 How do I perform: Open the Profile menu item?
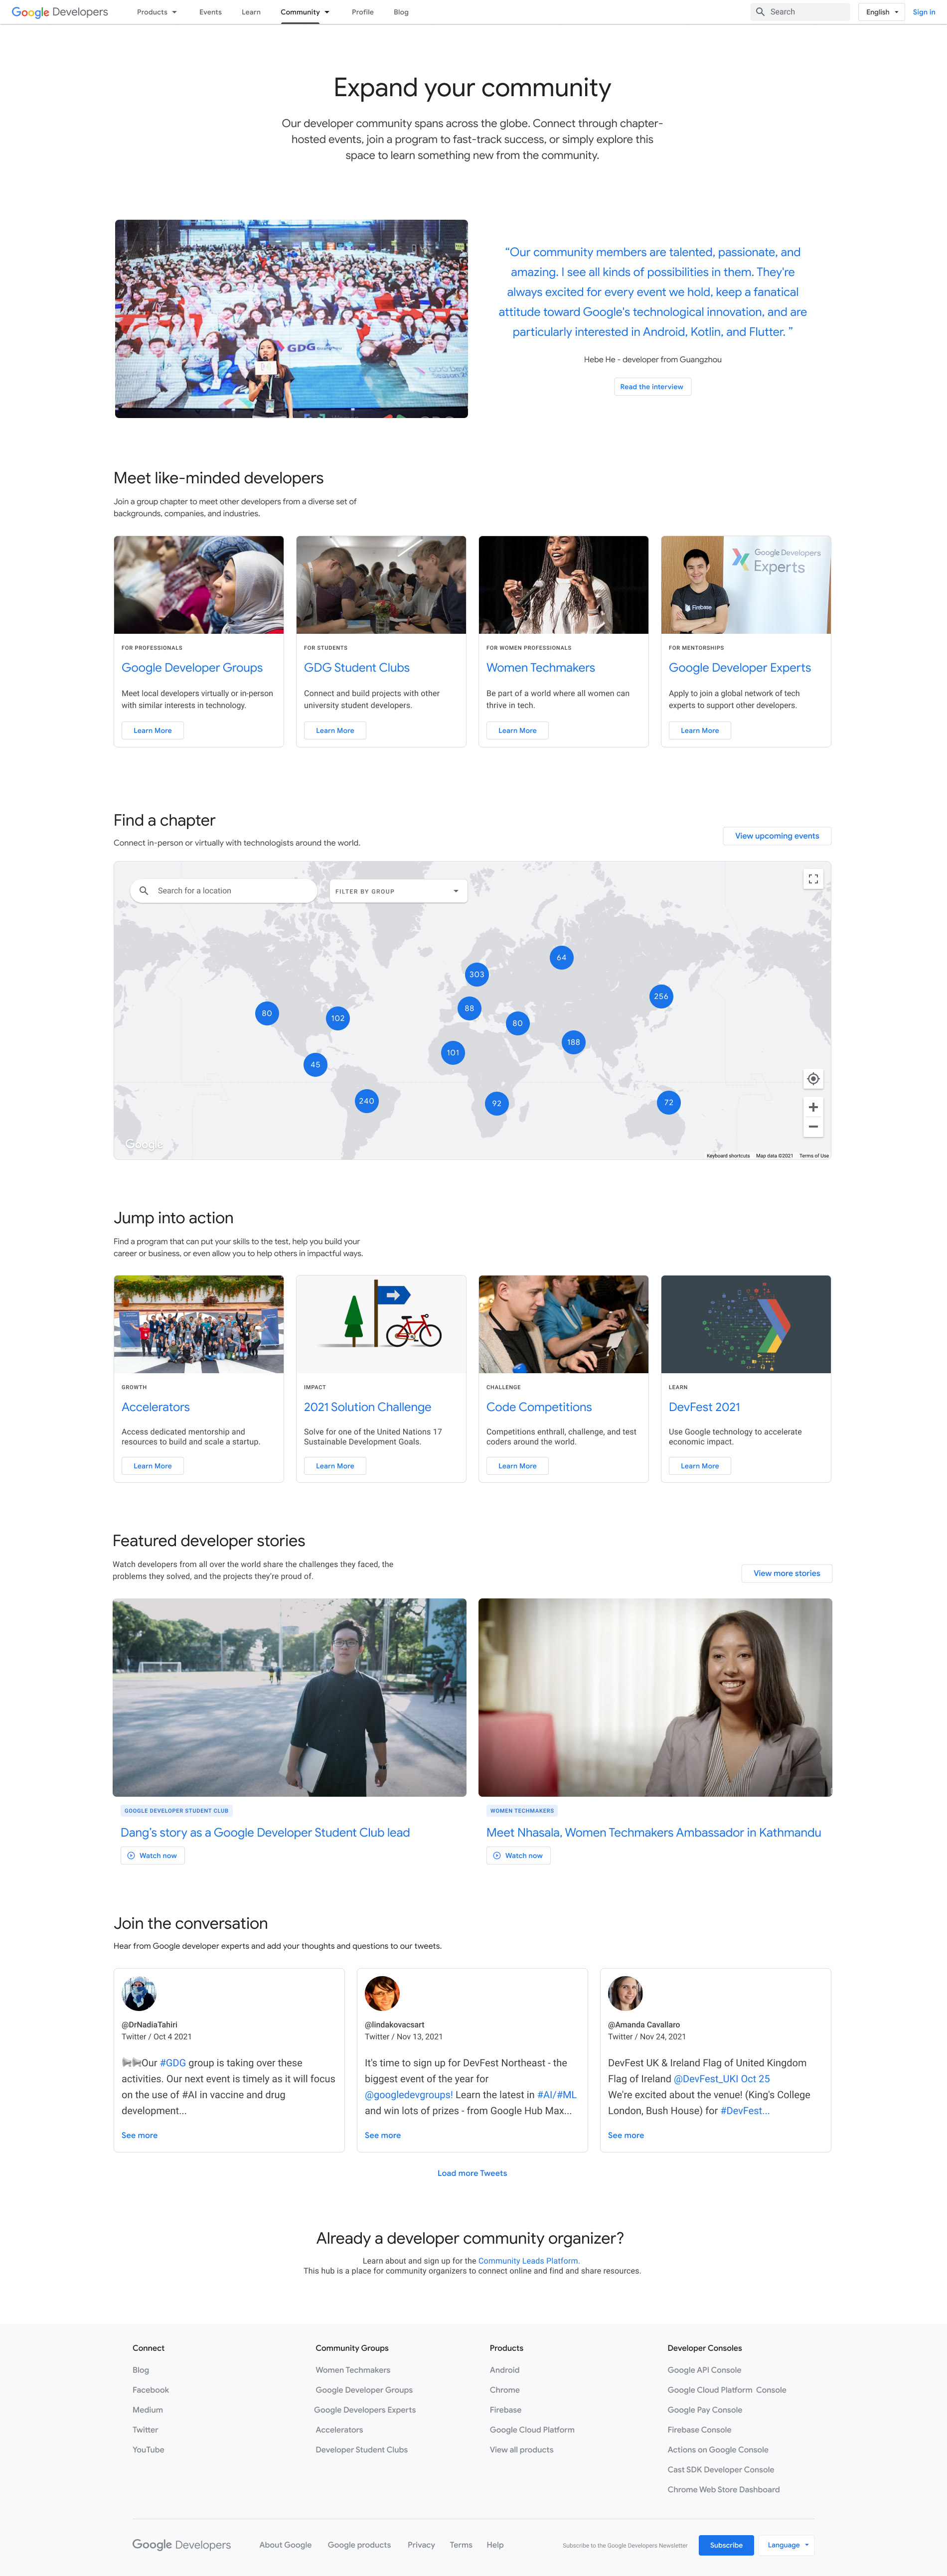coord(363,12)
